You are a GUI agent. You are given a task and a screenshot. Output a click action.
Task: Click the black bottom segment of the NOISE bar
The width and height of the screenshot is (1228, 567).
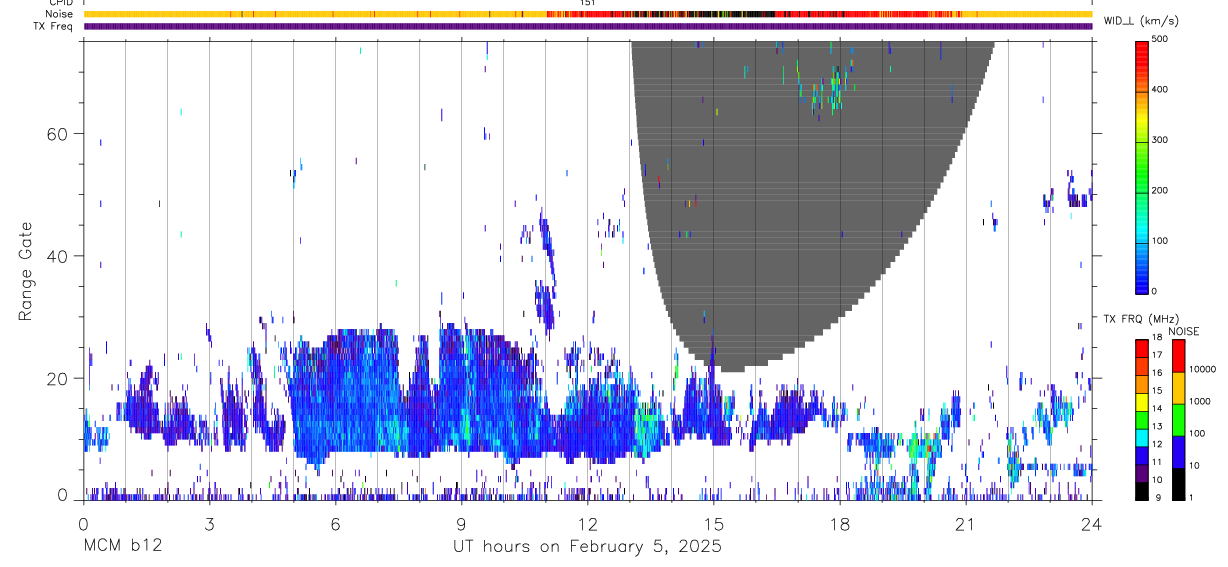pyautogui.click(x=1178, y=483)
